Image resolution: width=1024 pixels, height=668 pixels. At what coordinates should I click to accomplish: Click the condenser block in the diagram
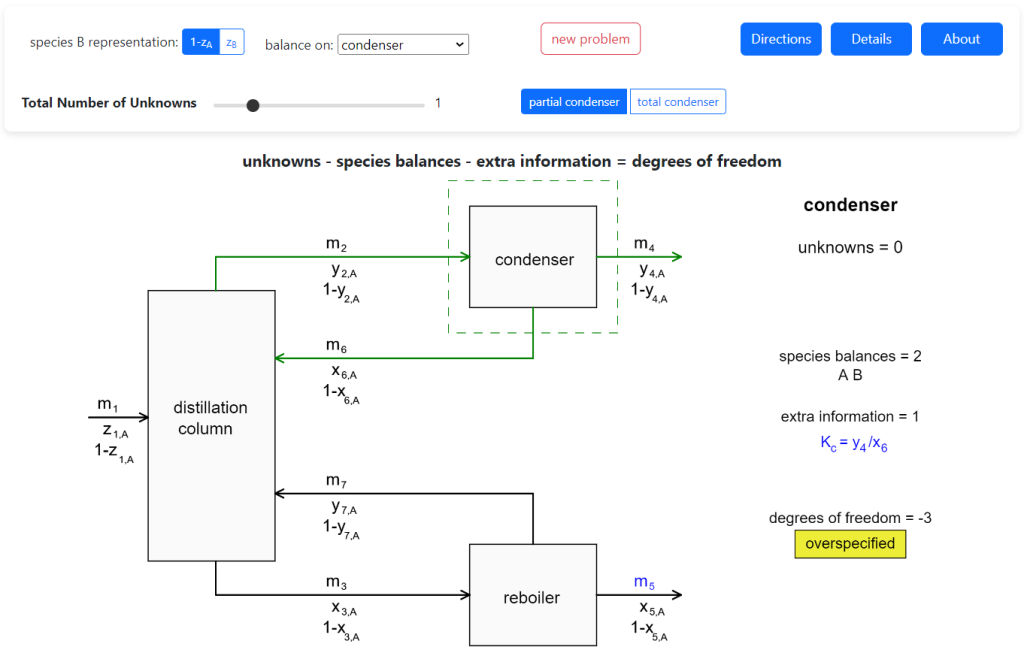pos(533,257)
